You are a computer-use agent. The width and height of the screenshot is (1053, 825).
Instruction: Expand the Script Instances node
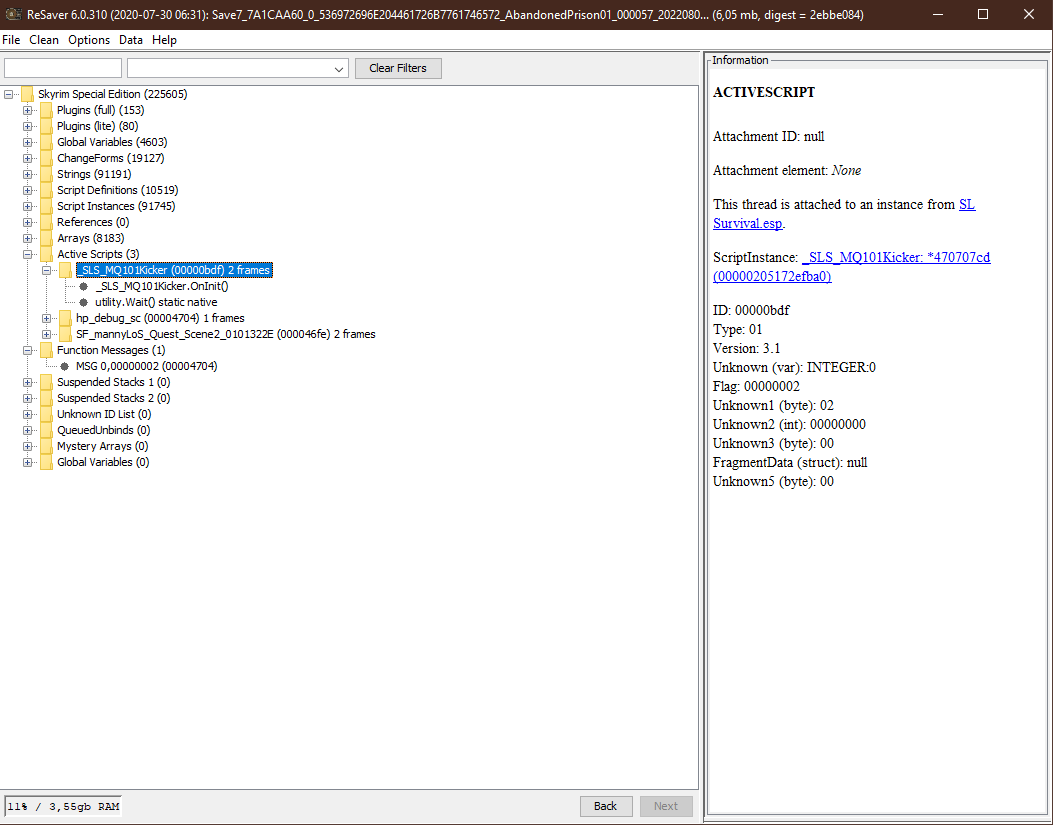(28, 206)
